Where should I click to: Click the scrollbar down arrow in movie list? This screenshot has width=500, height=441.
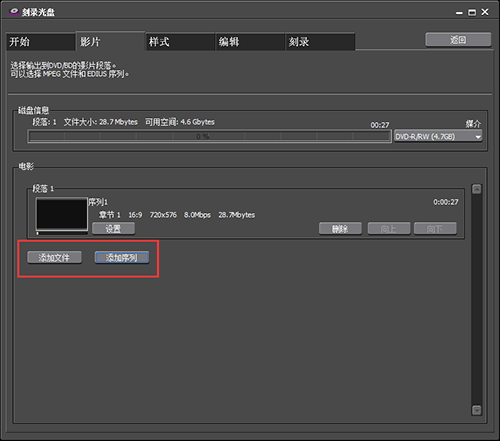coord(477,410)
